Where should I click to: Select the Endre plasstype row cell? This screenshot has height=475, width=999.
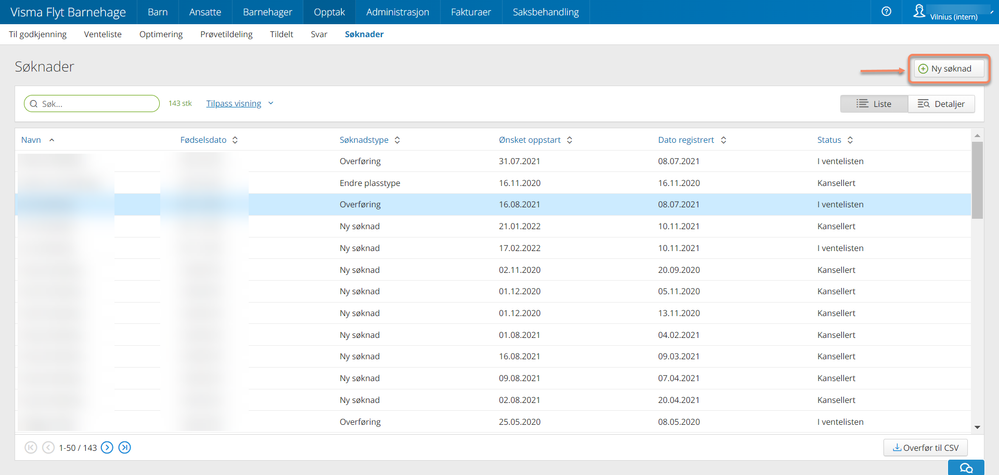pyautogui.click(x=370, y=183)
